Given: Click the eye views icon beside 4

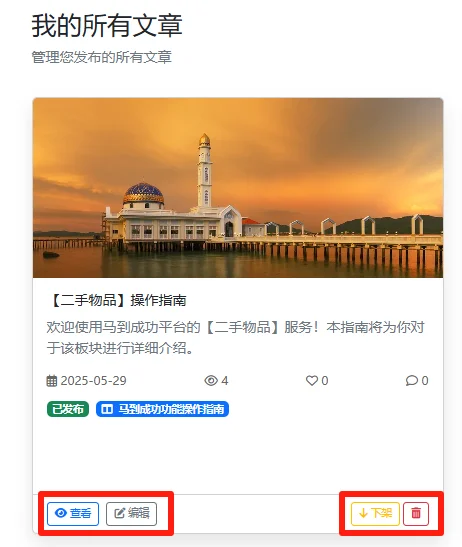Looking at the screenshot, I should click(211, 380).
